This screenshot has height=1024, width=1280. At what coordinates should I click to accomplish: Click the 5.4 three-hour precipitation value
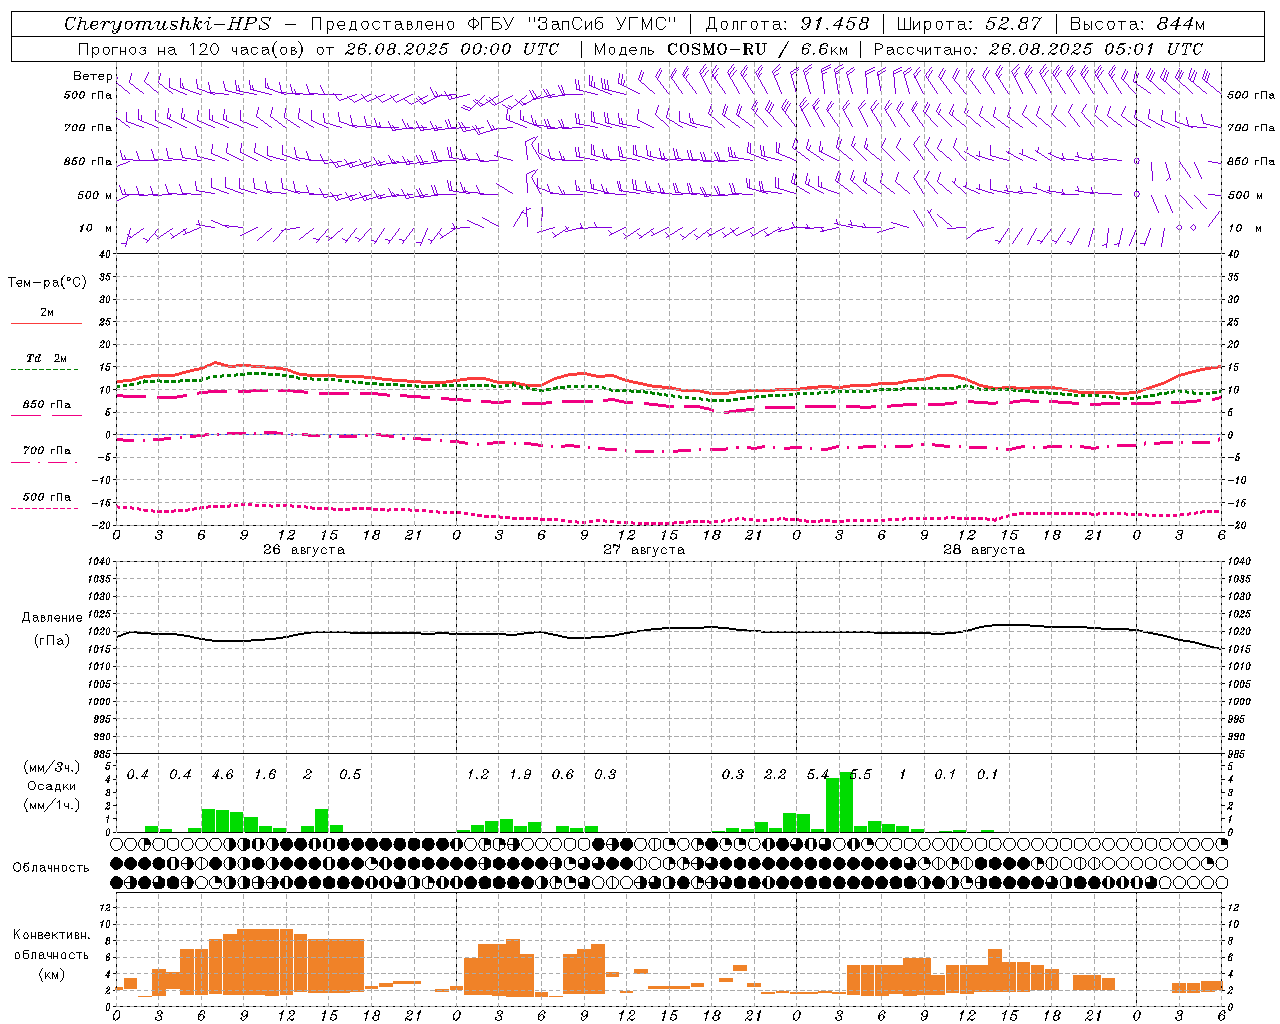818,775
